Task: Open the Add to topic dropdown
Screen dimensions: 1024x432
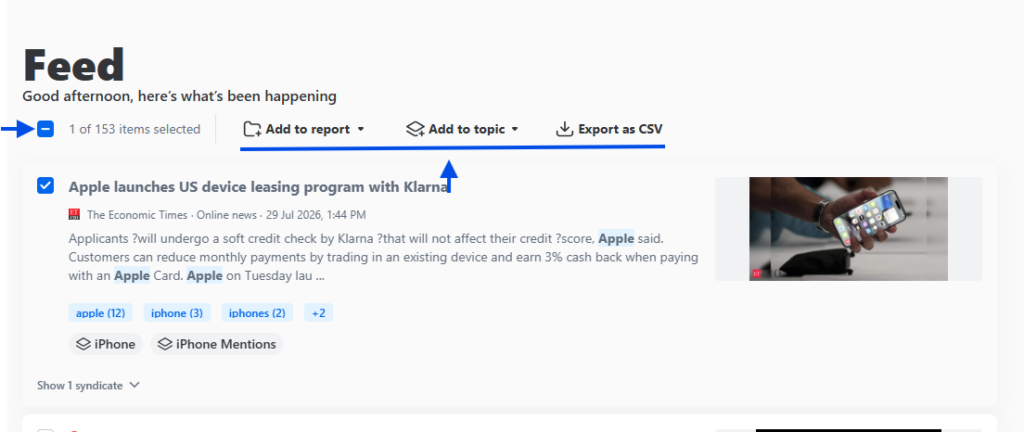Action: 462,129
